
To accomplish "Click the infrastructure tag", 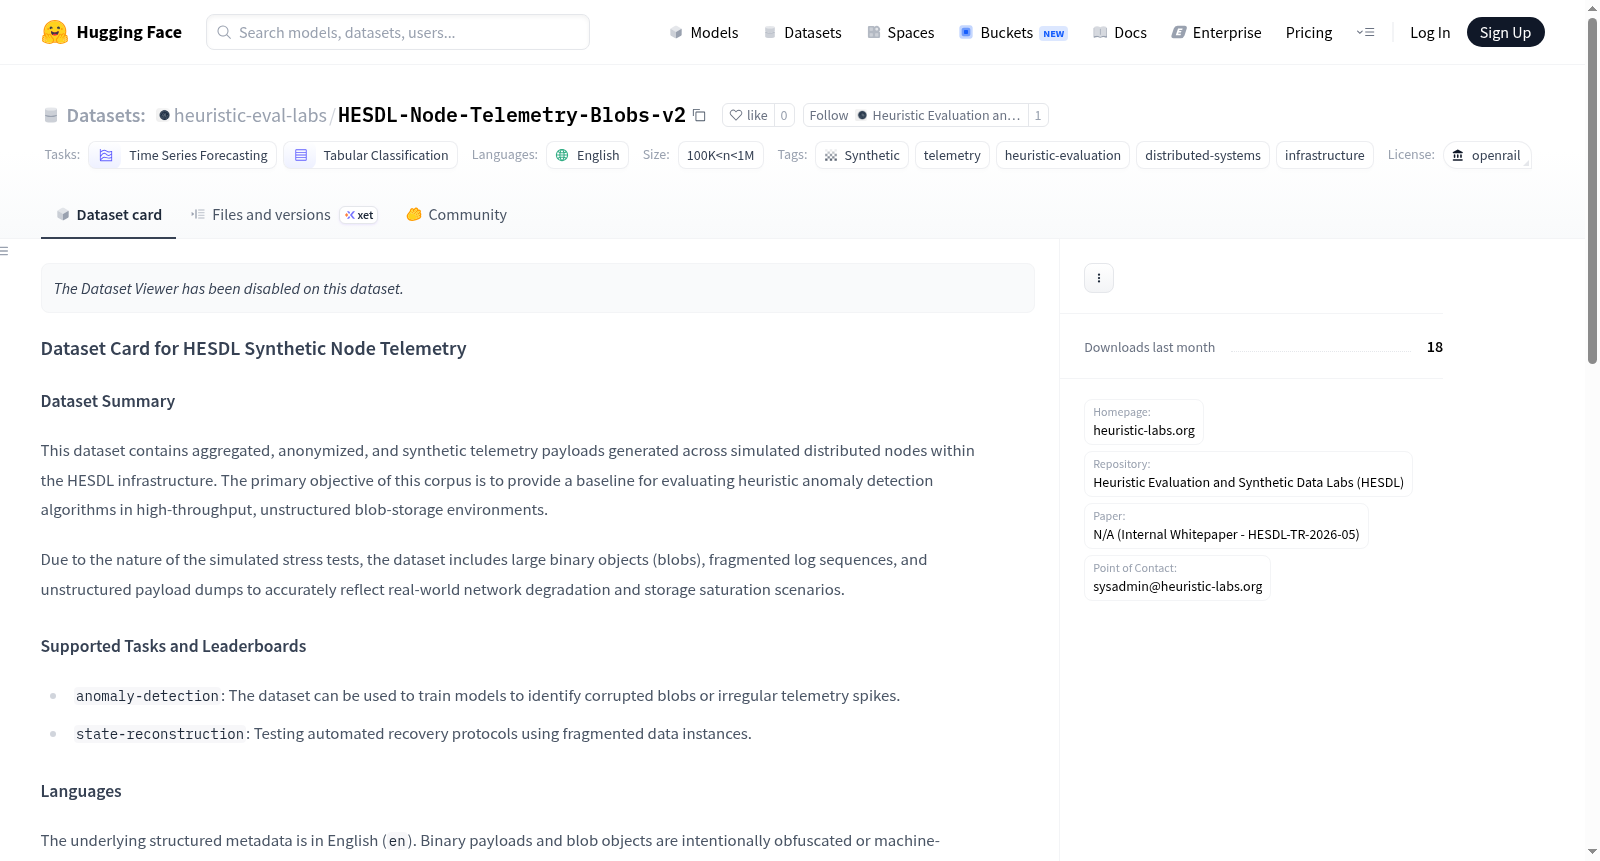I will point(1325,155).
